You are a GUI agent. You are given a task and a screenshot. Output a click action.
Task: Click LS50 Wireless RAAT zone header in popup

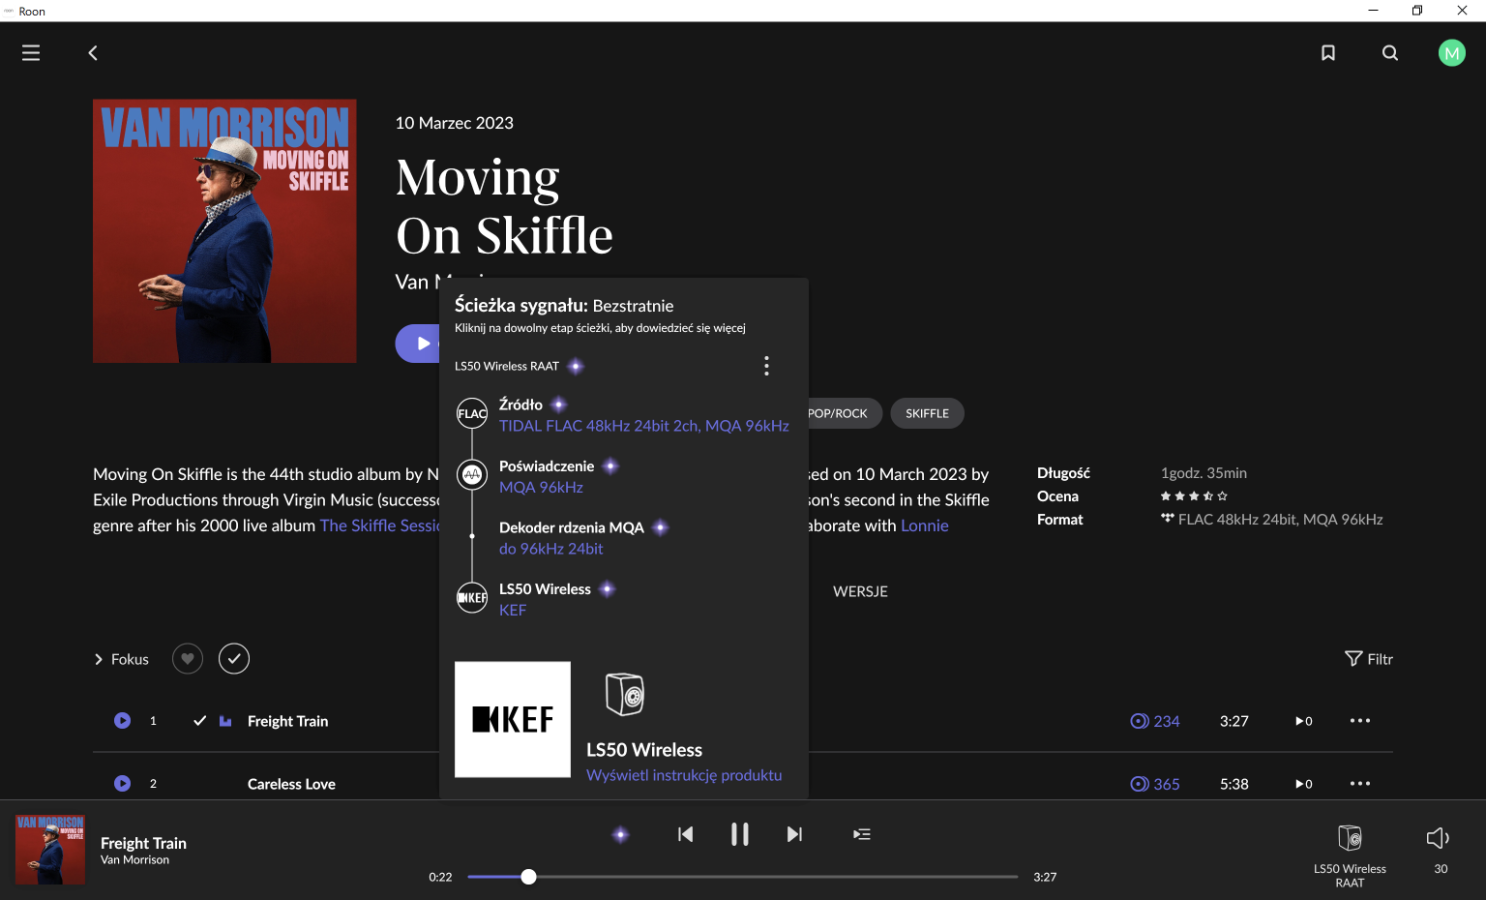[x=506, y=366]
